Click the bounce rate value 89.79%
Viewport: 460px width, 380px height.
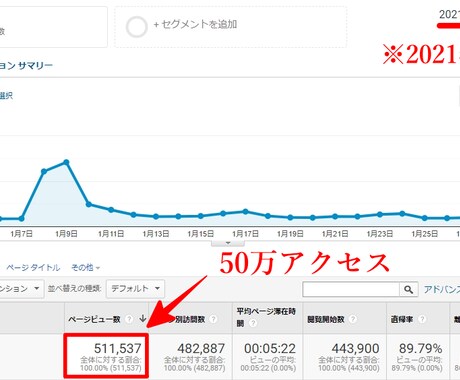(421, 349)
